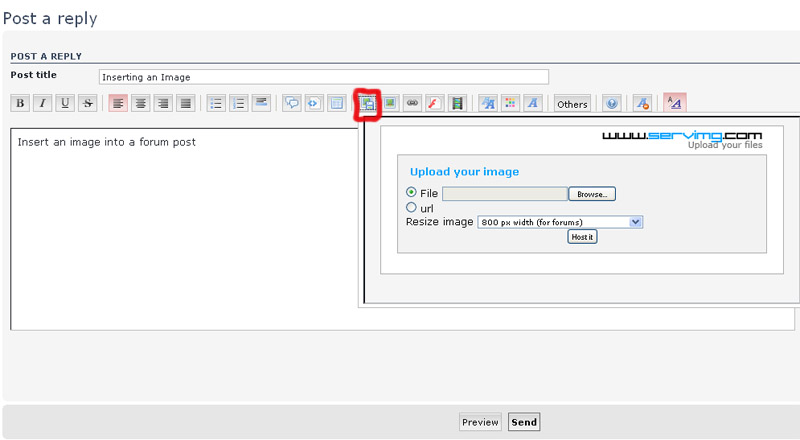Justify the text alignment
800x440 pixels.
pyautogui.click(x=186, y=104)
